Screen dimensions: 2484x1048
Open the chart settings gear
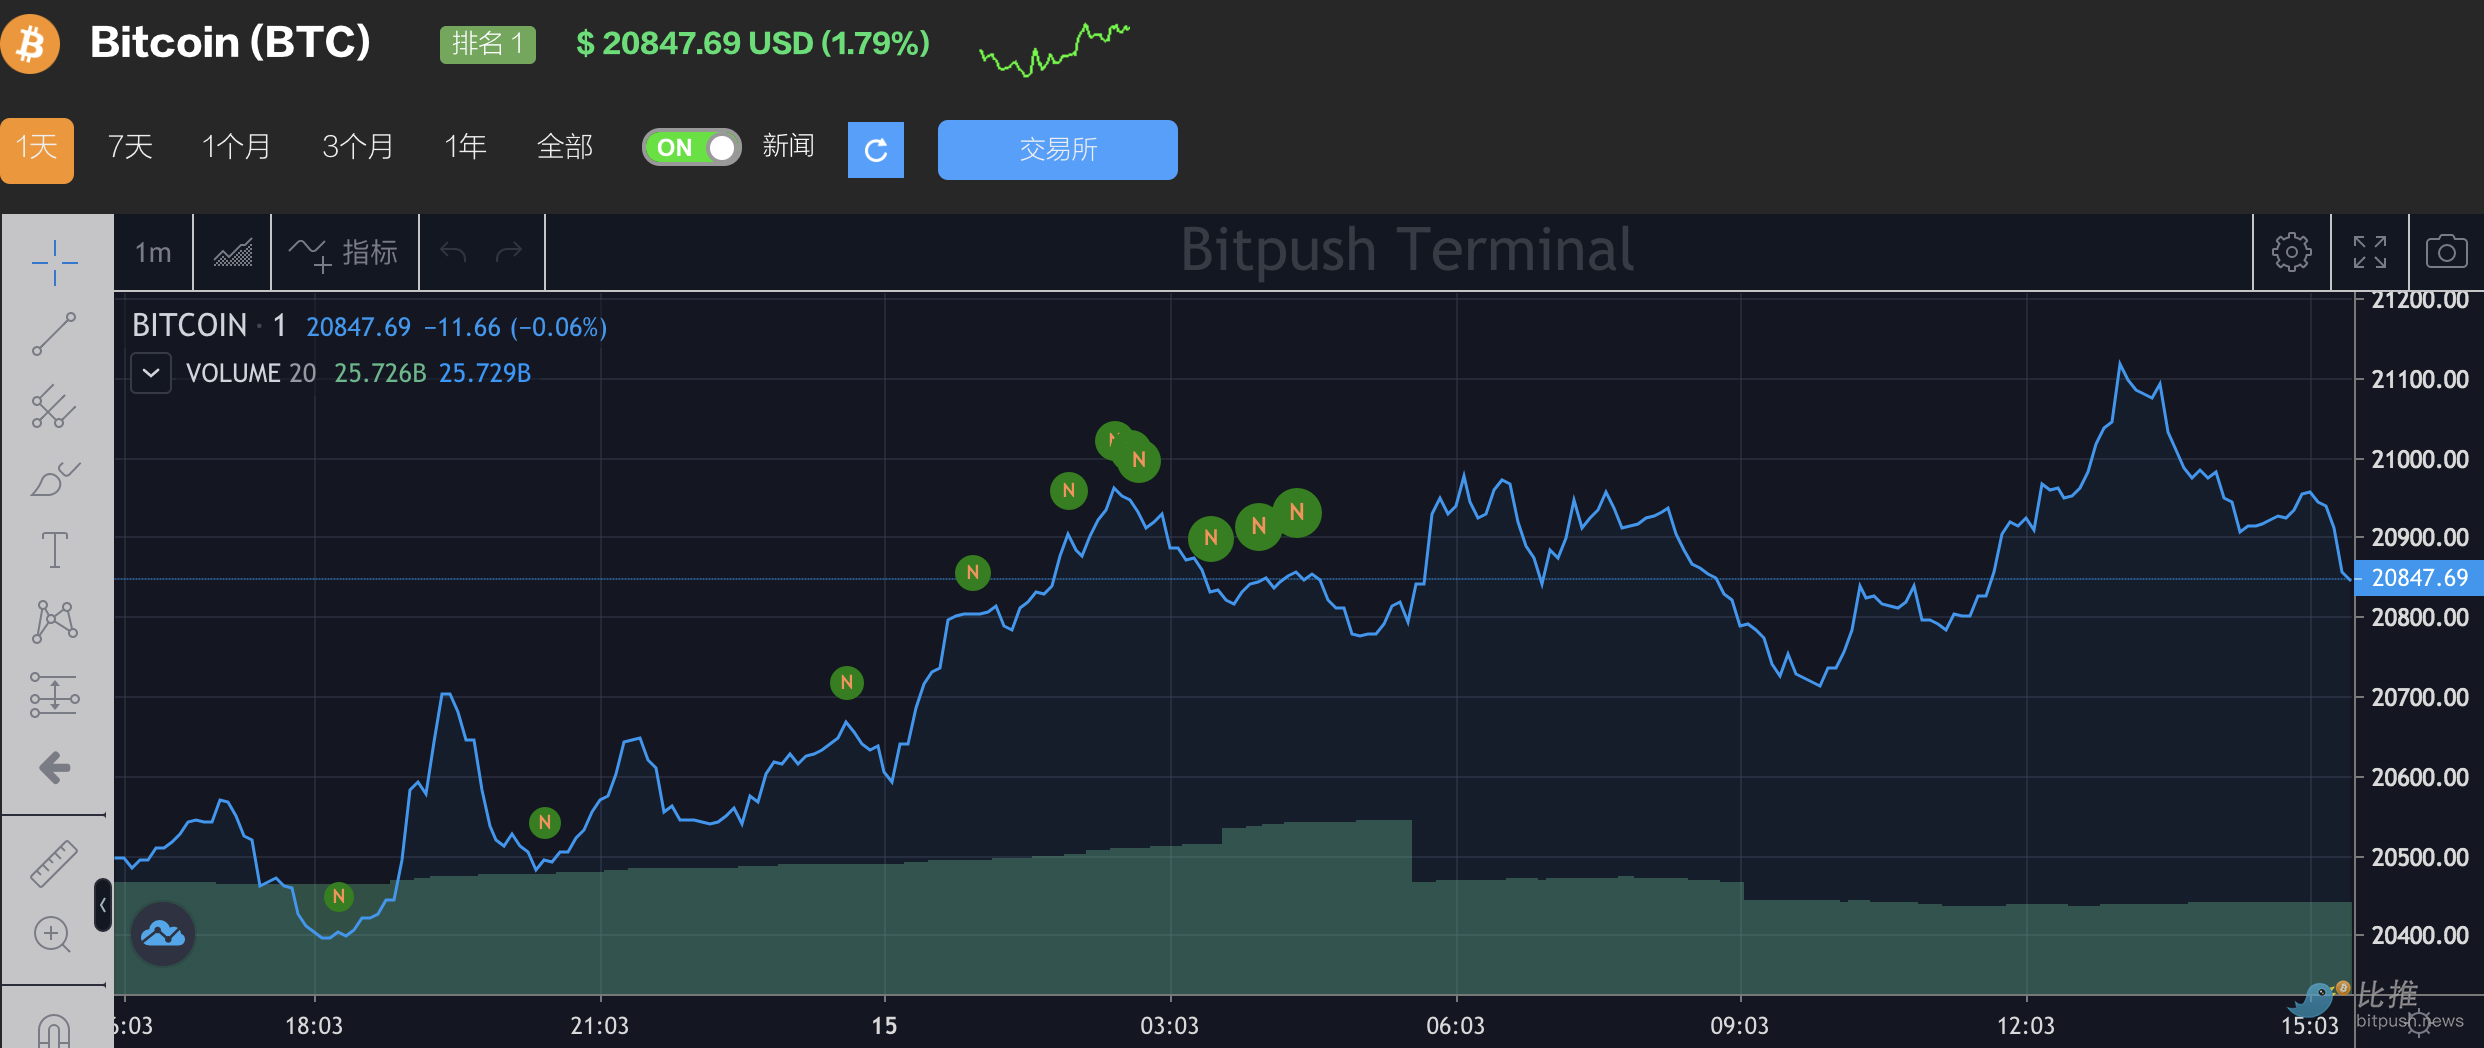point(2291,252)
